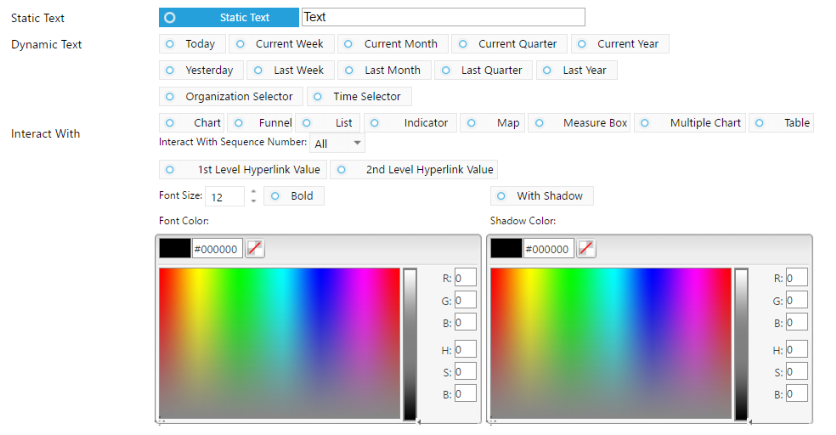
Task: Choose the Organization Selector option
Action: click(231, 96)
